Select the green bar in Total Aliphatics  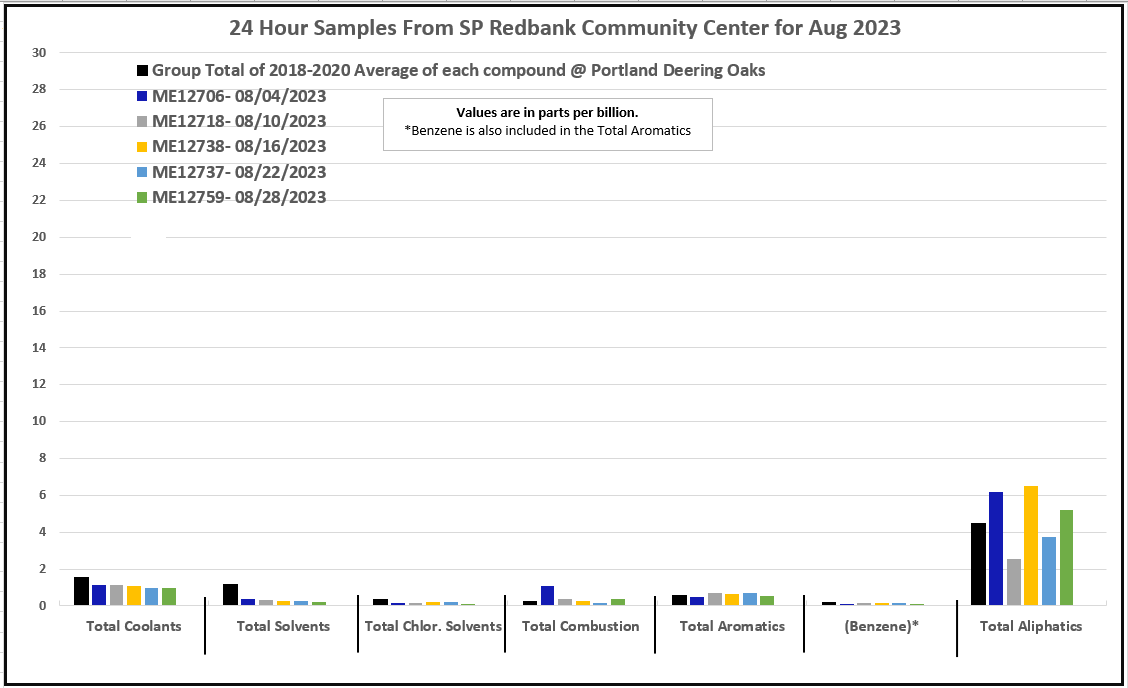[x=1066, y=558]
